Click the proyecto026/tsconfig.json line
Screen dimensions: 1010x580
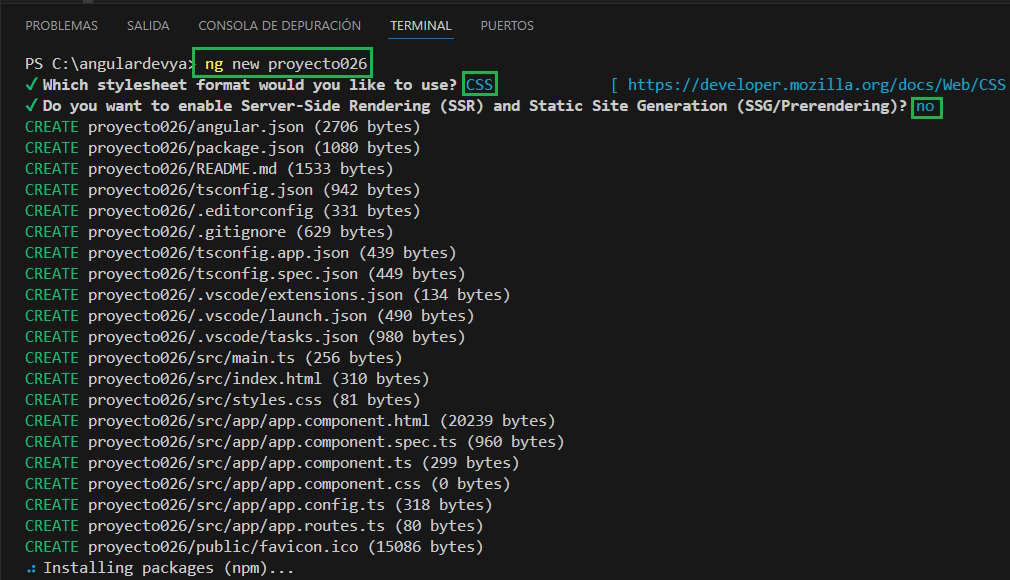coord(222,189)
